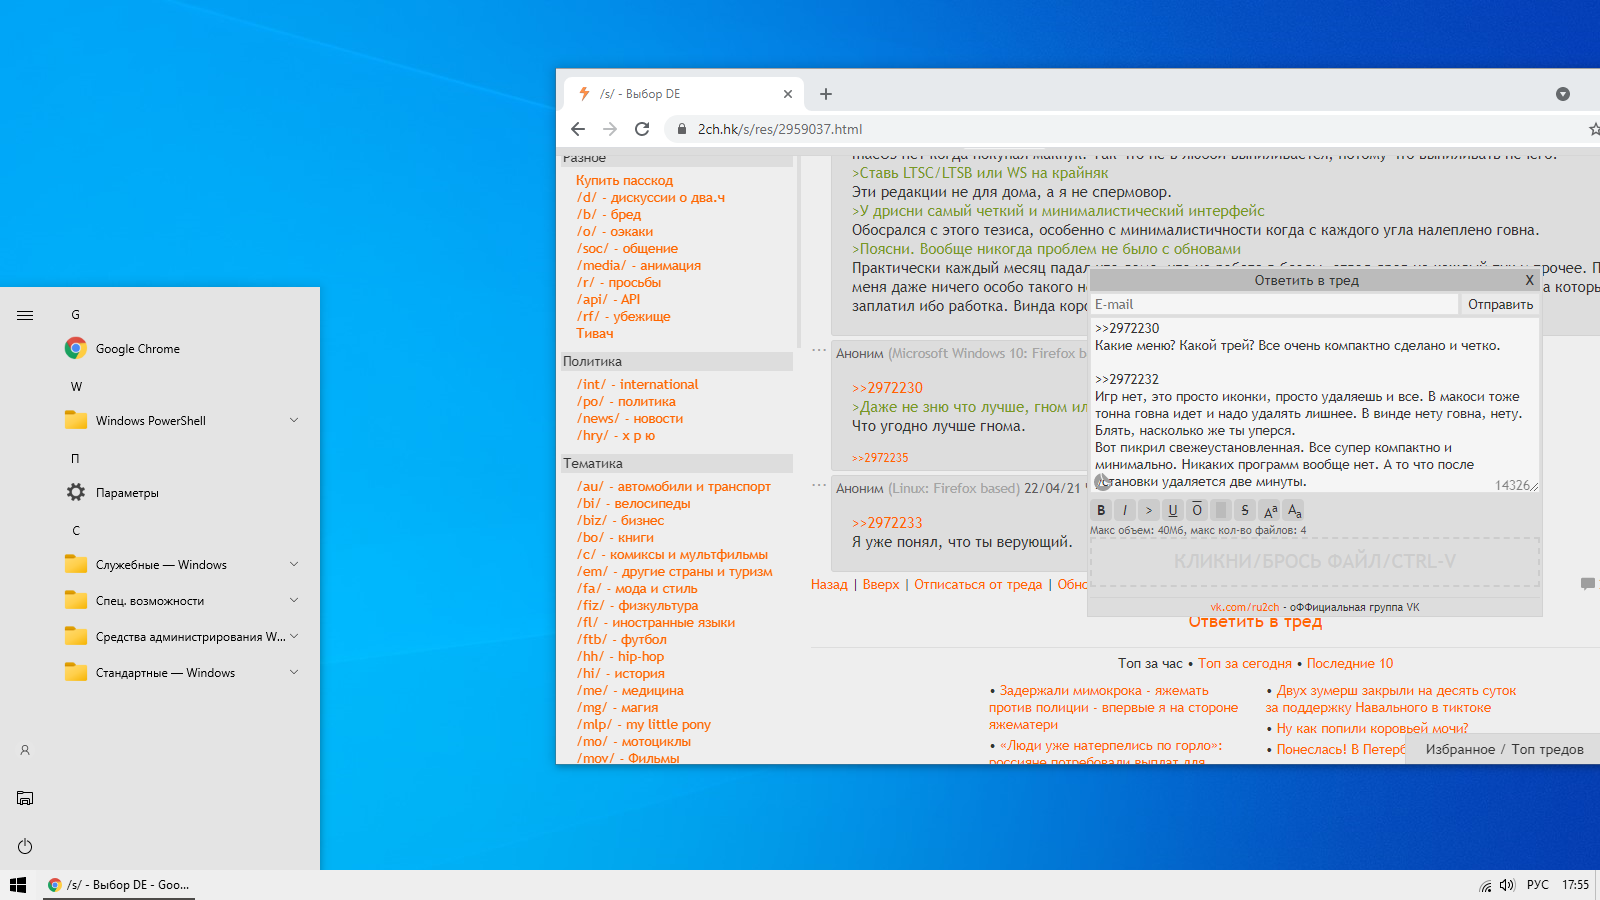1600x900 pixels.
Task: Apply superscript formatting in the reply form
Action: pos(1270,510)
